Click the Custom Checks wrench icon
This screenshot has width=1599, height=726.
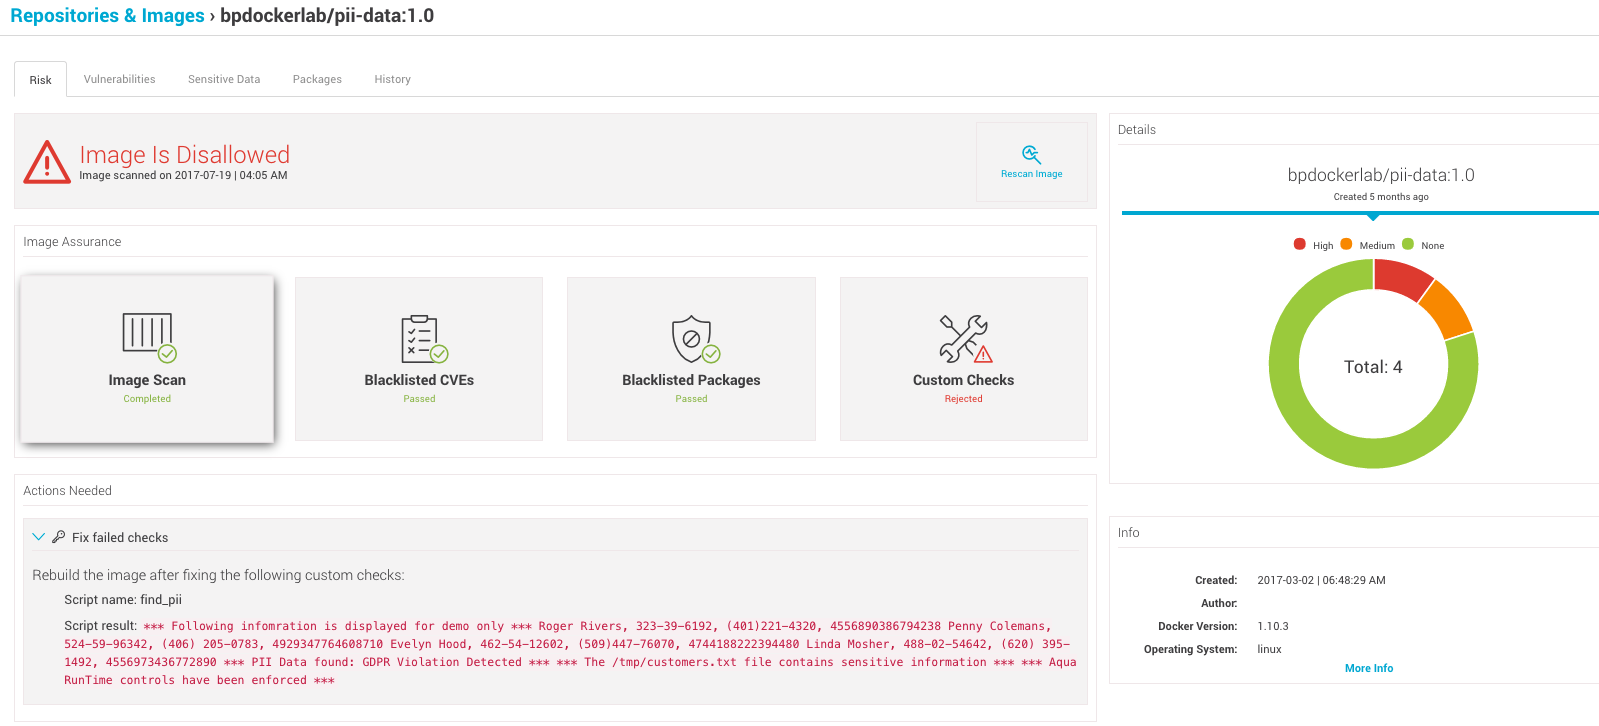963,339
